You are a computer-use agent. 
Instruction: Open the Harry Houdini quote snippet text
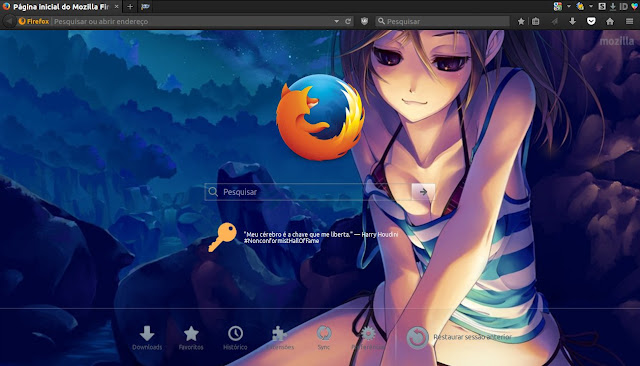[321, 237]
